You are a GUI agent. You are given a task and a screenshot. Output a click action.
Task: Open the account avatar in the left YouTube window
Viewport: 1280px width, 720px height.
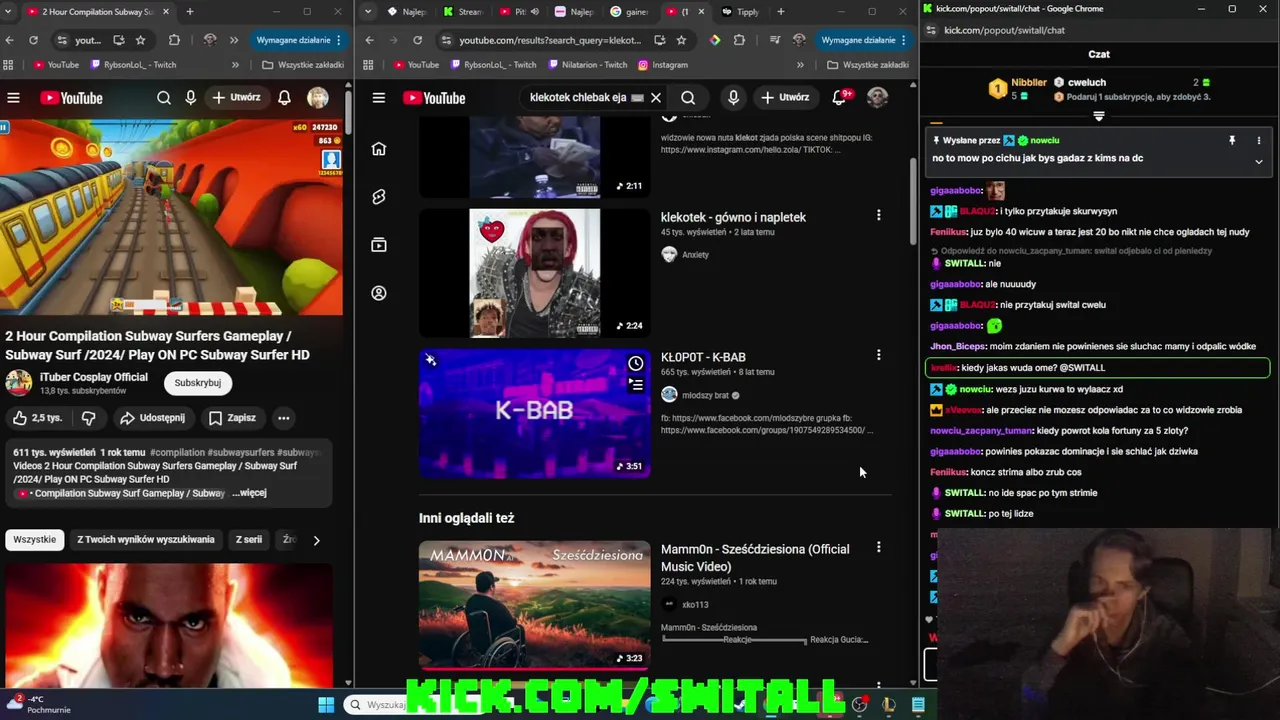[x=317, y=98]
